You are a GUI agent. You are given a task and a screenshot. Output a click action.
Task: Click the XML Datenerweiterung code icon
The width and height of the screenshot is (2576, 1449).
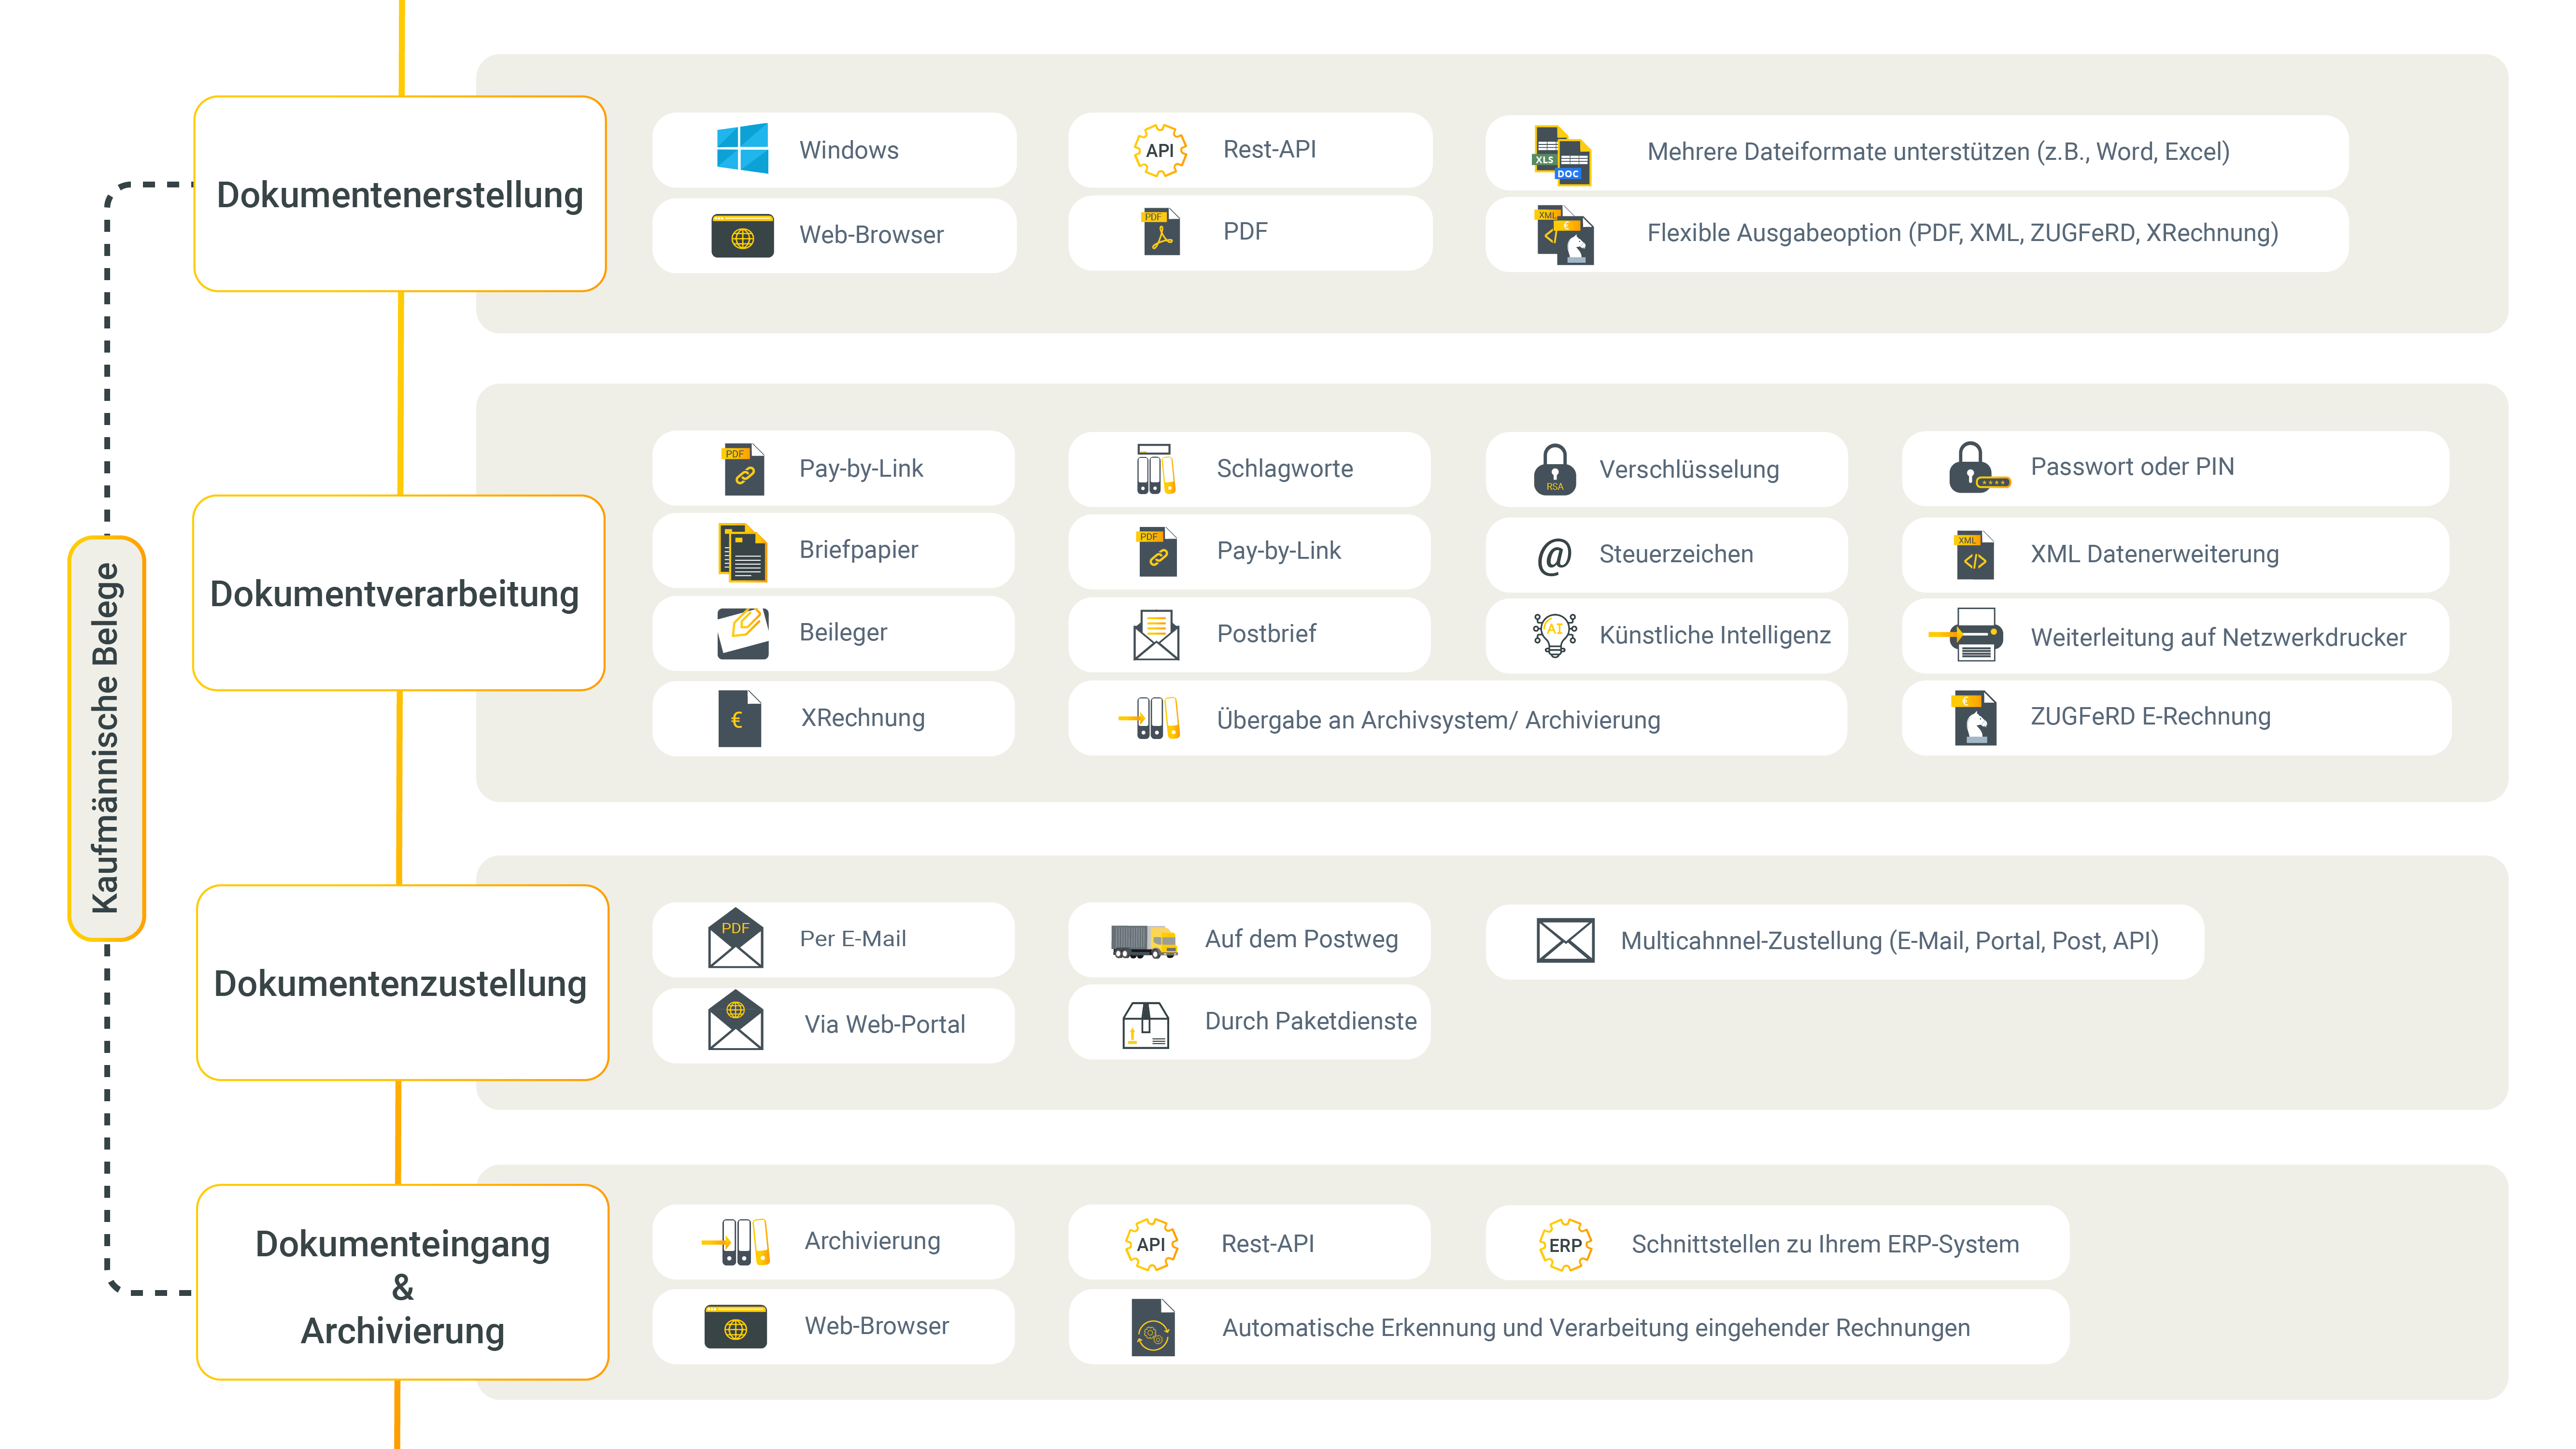pyautogui.click(x=1974, y=556)
